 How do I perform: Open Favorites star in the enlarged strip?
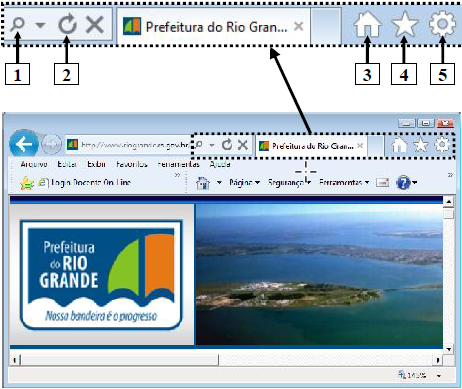[x=404, y=24]
